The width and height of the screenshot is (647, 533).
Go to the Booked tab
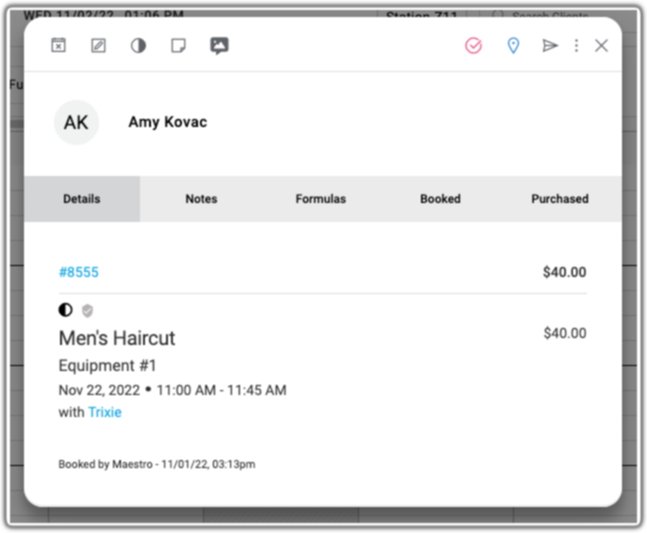(440, 199)
